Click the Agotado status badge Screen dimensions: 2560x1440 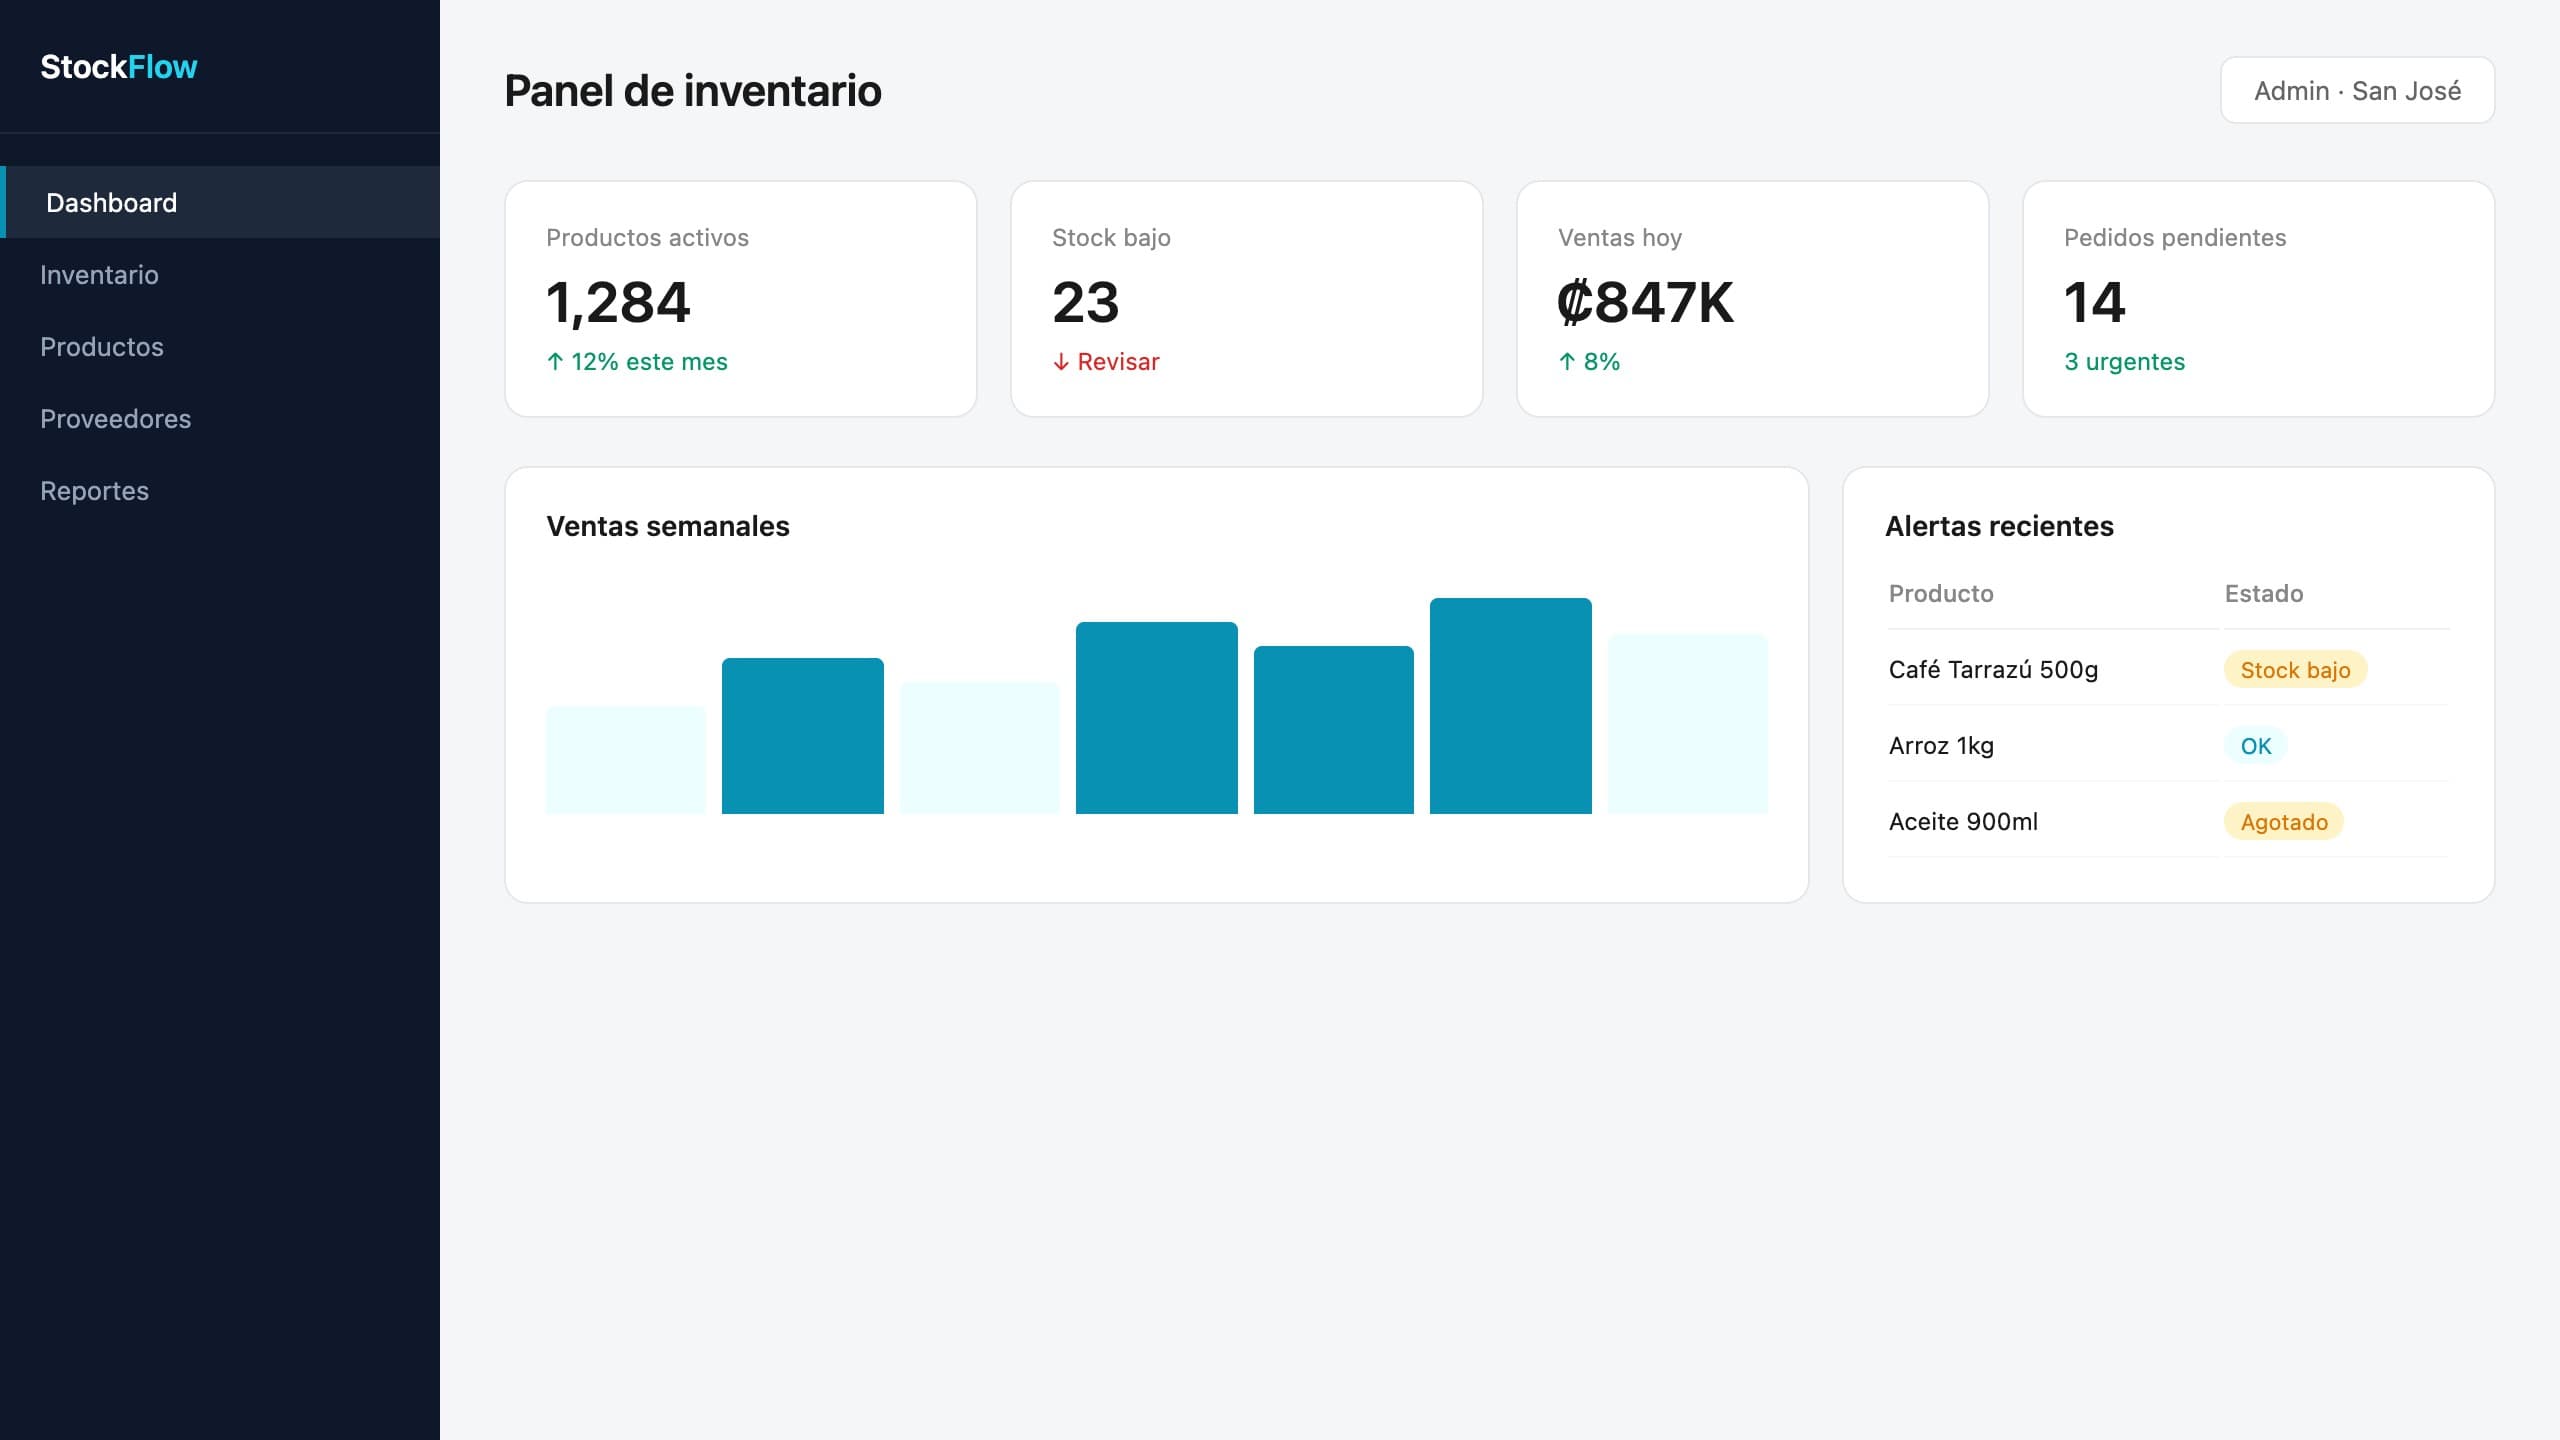pyautogui.click(x=2284, y=822)
